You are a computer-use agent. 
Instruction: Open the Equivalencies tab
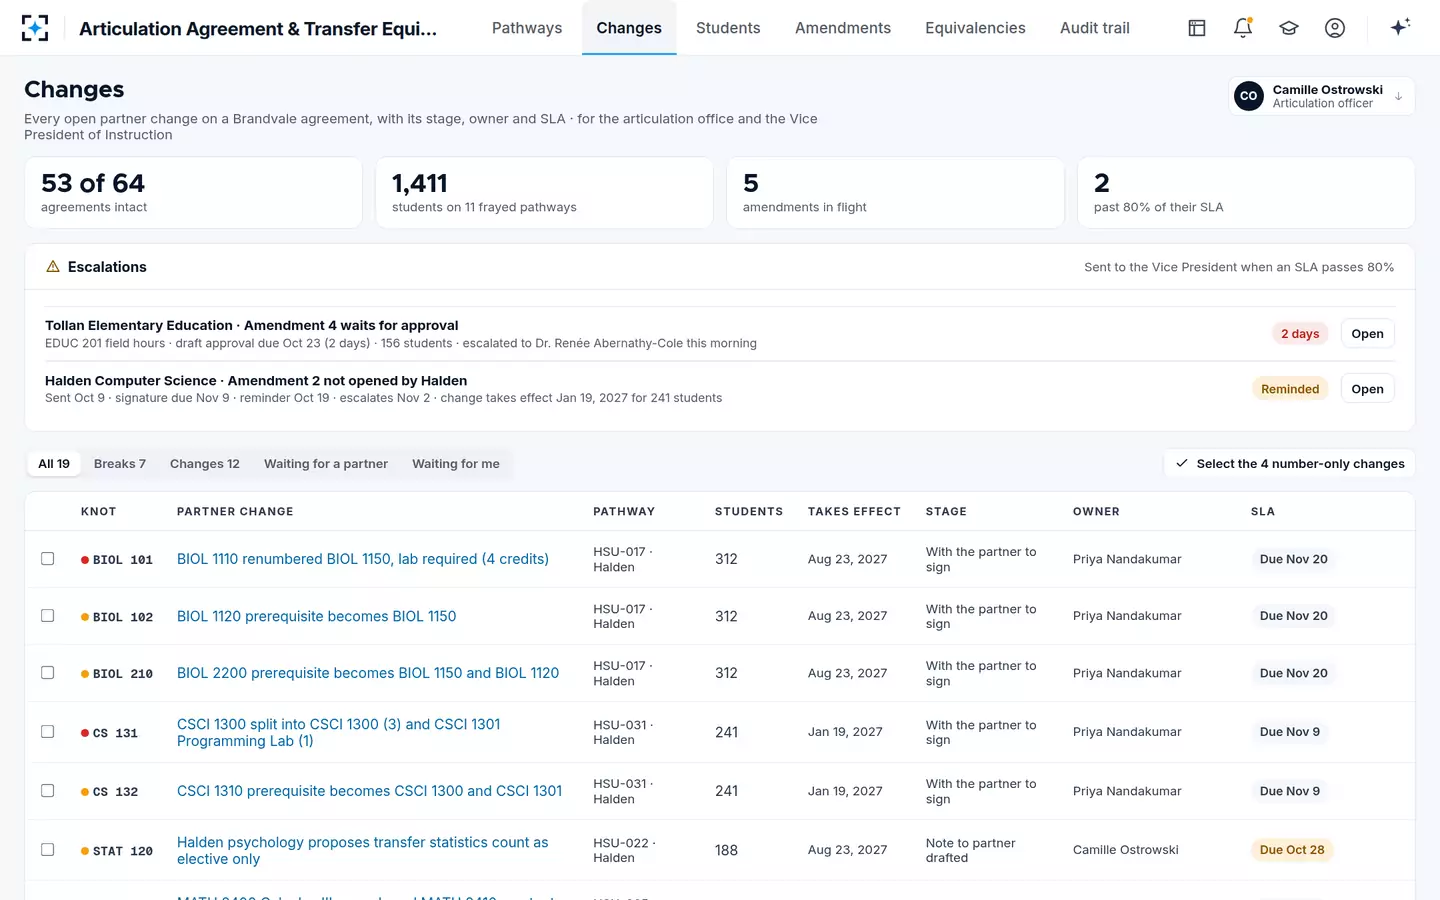point(975,28)
